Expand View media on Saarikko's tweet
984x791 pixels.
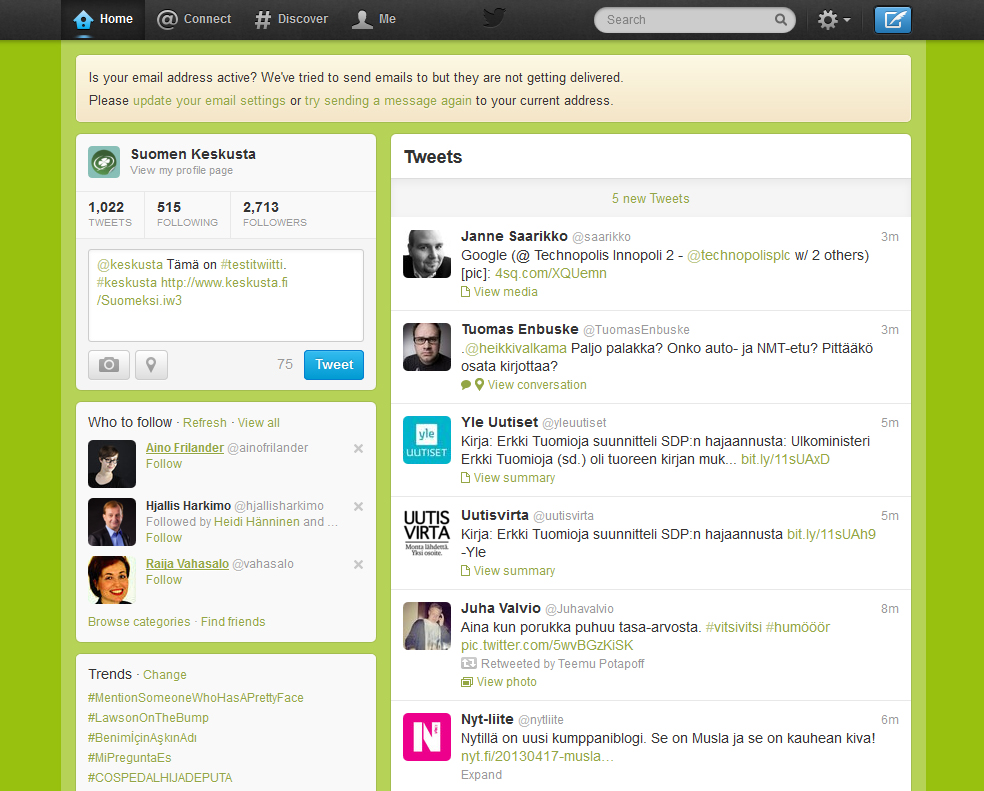click(500, 292)
